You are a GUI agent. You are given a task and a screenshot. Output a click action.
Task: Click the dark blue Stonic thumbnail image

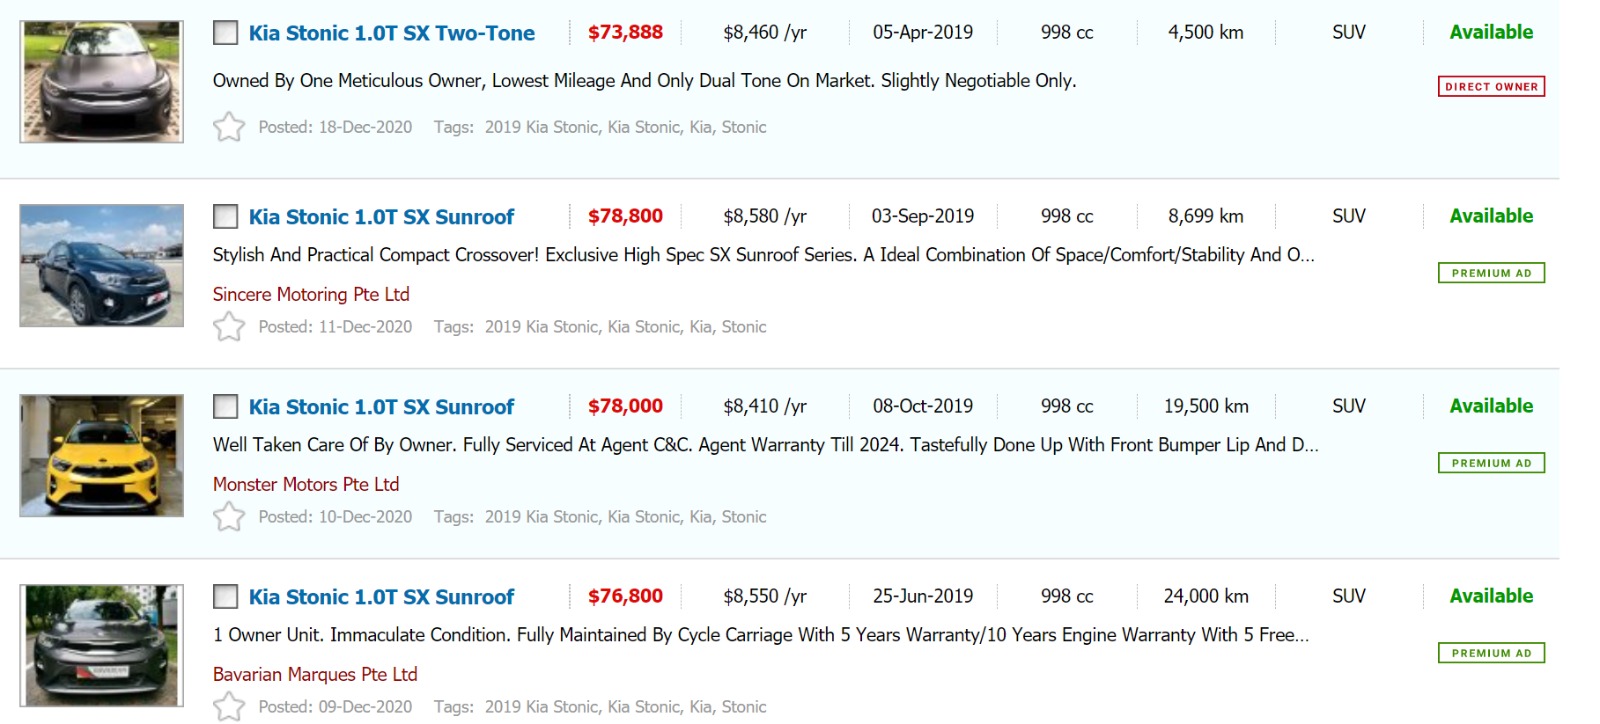pyautogui.click(x=102, y=266)
